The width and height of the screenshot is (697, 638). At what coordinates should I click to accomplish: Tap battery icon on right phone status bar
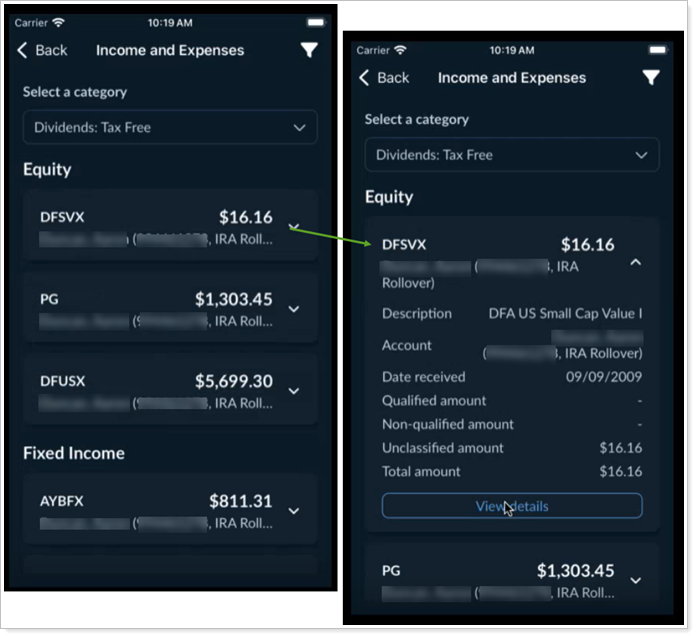click(657, 50)
